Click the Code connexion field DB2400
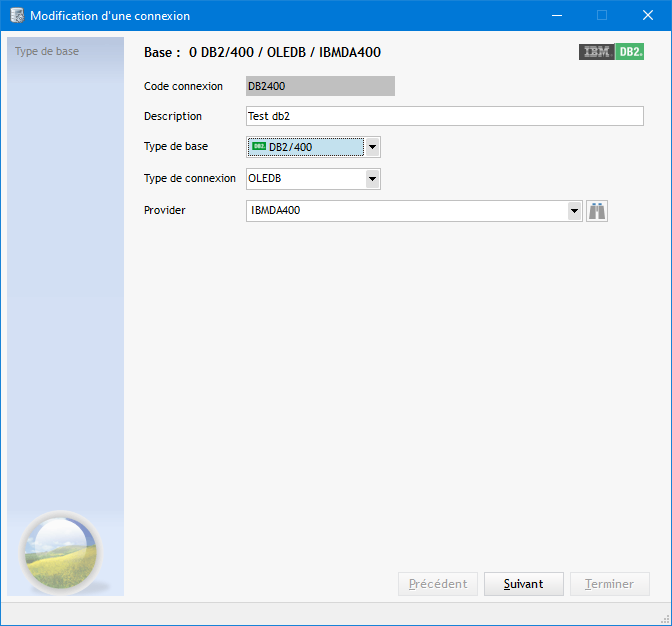672x626 pixels. pyautogui.click(x=320, y=86)
